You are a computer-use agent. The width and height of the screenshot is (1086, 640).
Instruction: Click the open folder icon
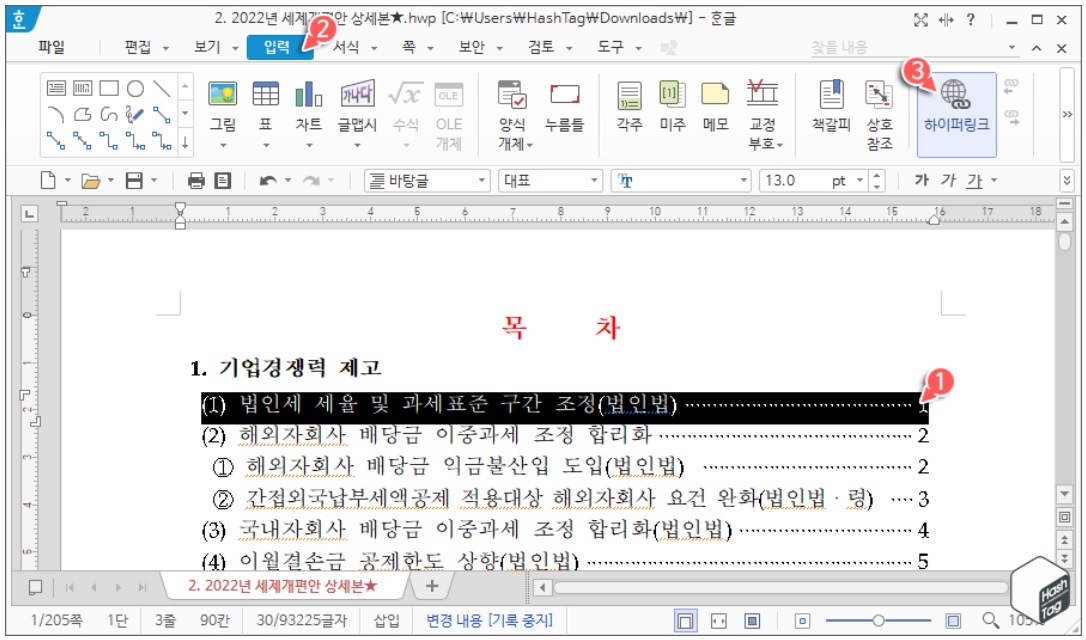(91, 181)
